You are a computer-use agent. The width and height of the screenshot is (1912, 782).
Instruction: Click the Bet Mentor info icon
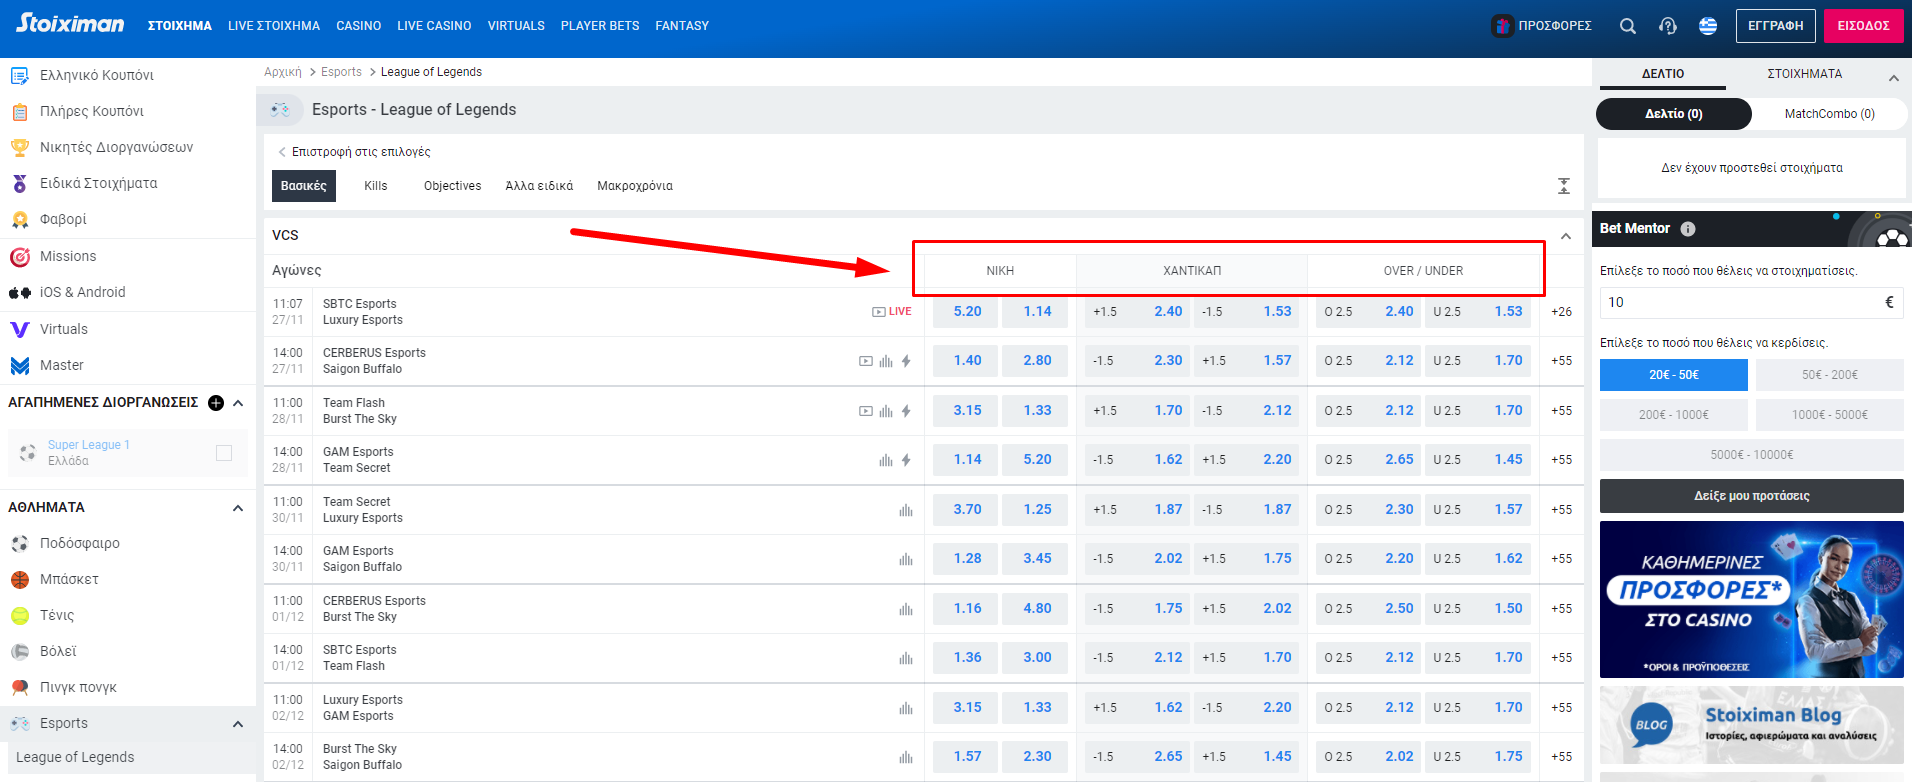(x=1688, y=229)
